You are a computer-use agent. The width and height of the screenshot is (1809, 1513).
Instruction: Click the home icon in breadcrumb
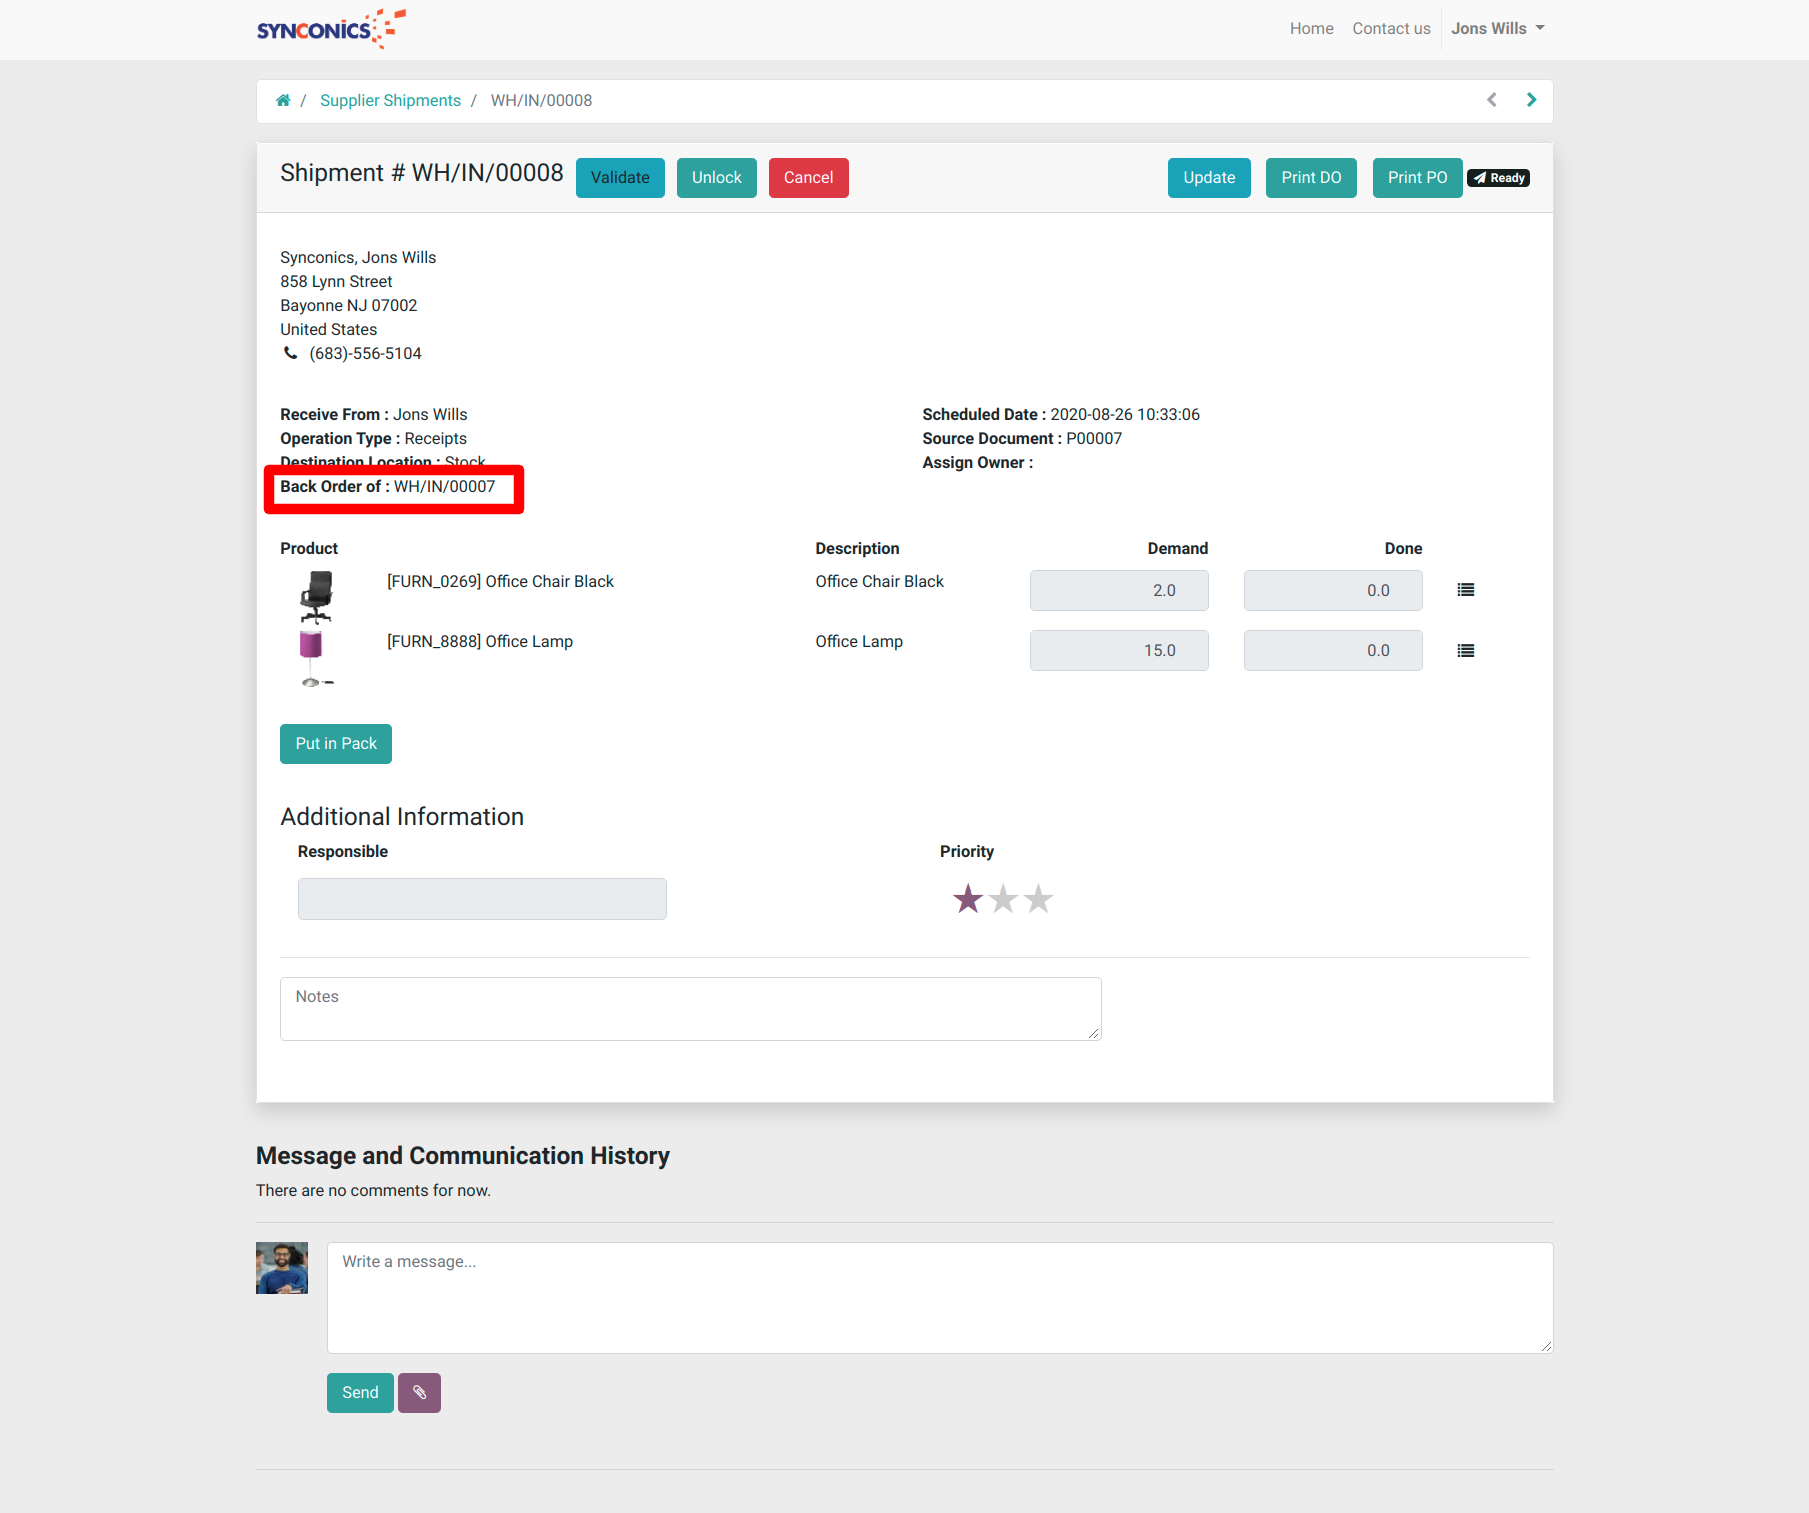(283, 100)
